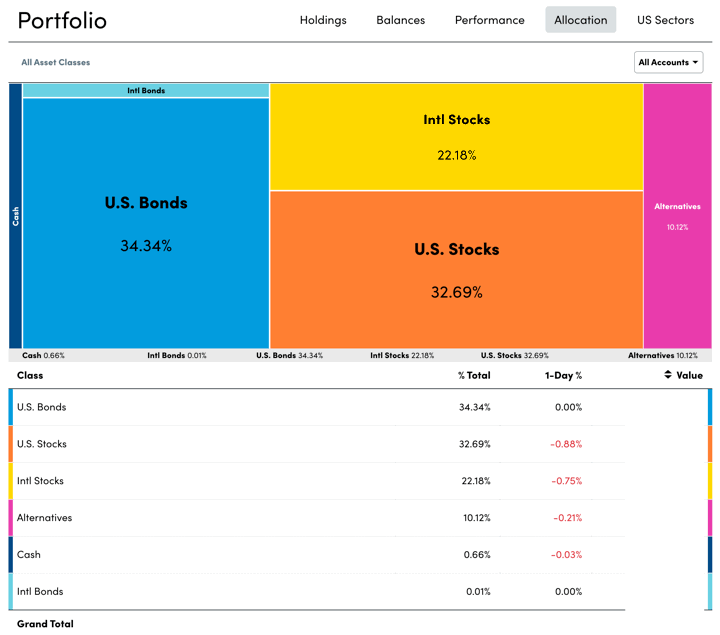Select the Alternatives treemap block
The height and width of the screenshot is (635, 720).
coord(677,216)
